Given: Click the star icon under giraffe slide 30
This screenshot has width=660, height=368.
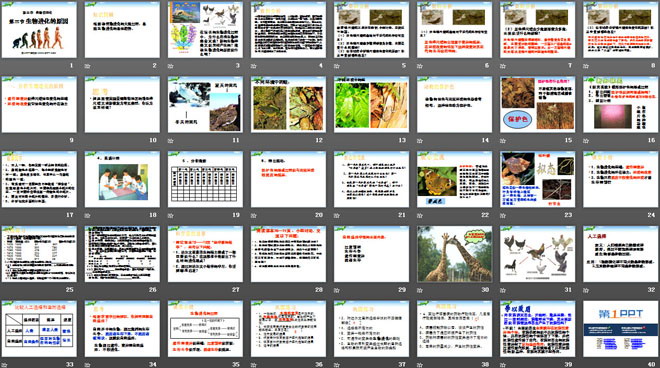Looking at the screenshot, I should click(420, 290).
